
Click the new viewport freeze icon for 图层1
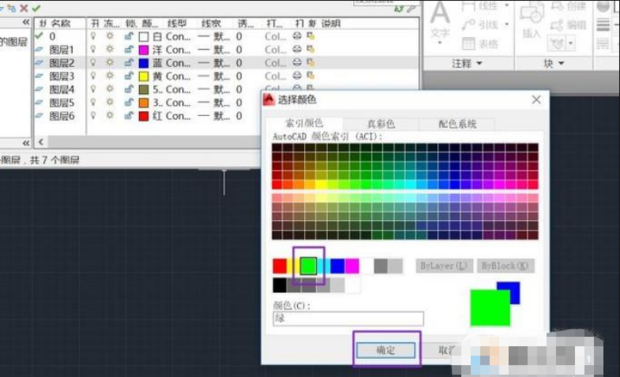311,49
